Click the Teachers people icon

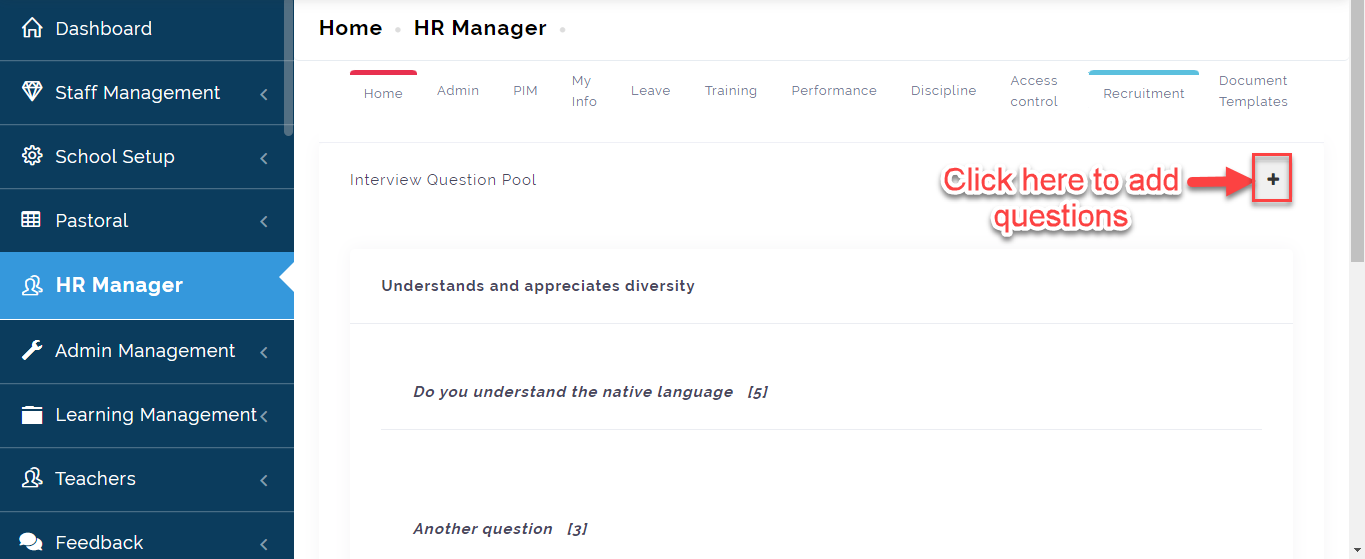point(32,478)
